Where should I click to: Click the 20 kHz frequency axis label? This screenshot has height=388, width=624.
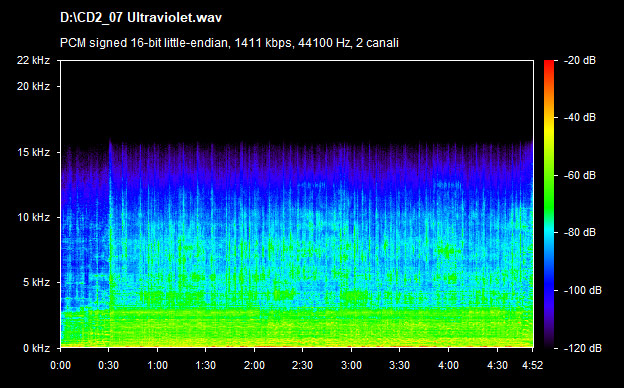[x=33, y=86]
